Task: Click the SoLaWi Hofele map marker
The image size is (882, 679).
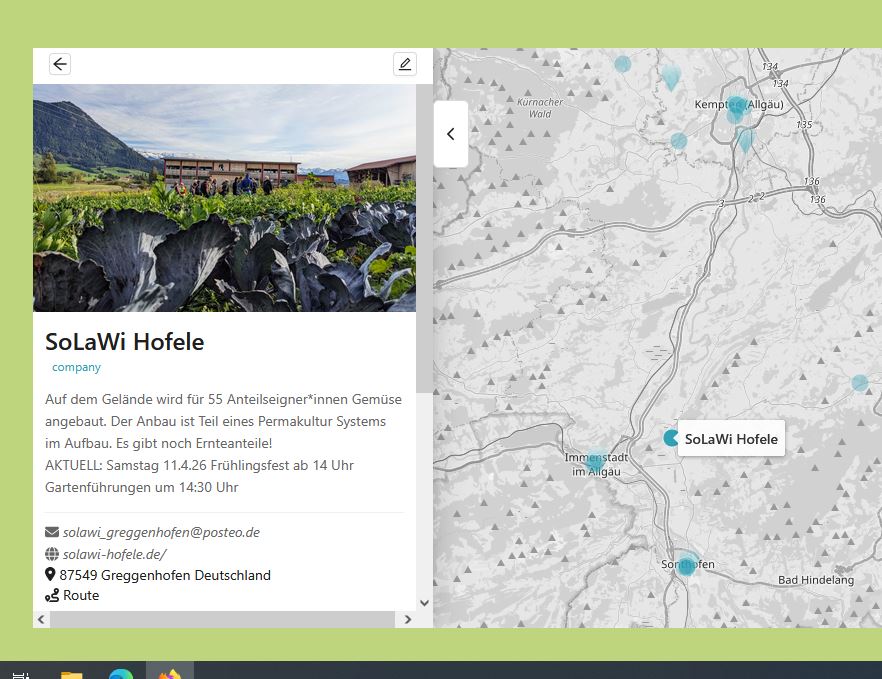Action: 671,438
